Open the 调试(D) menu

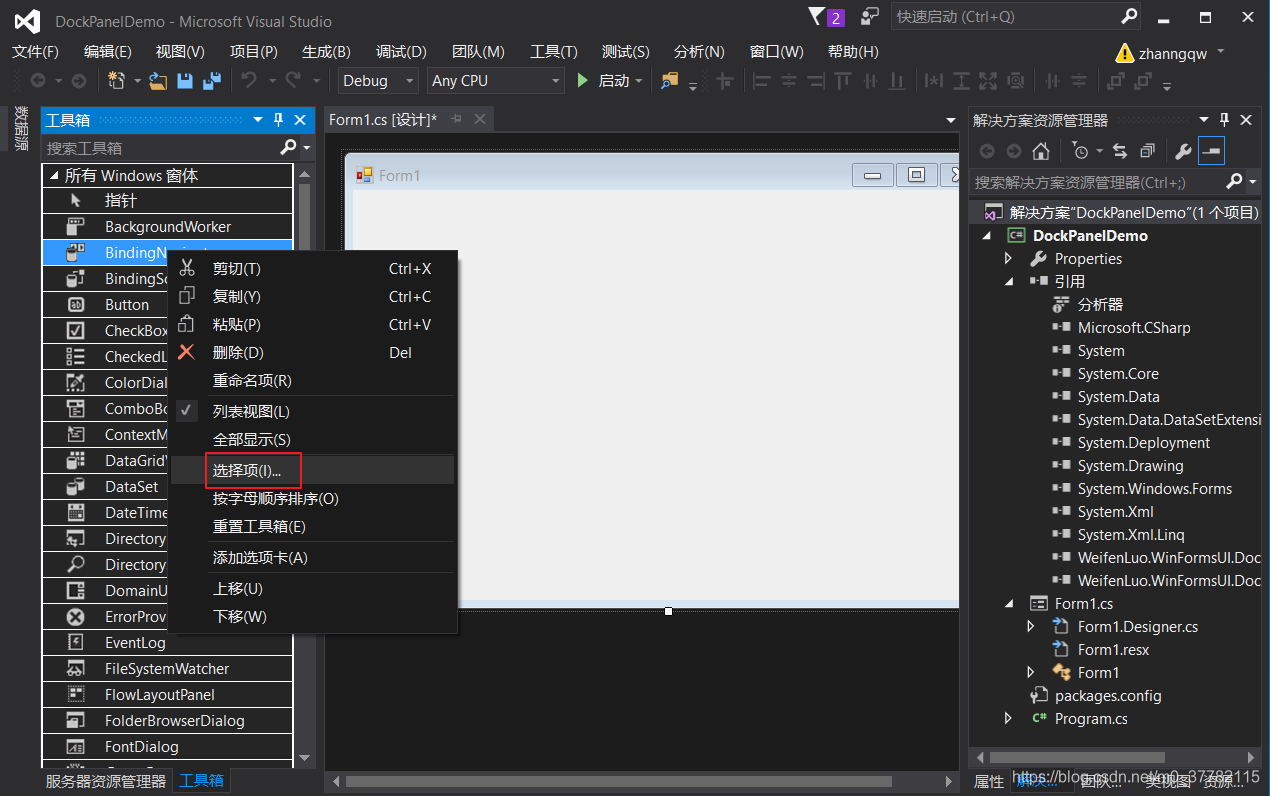pyautogui.click(x=401, y=52)
